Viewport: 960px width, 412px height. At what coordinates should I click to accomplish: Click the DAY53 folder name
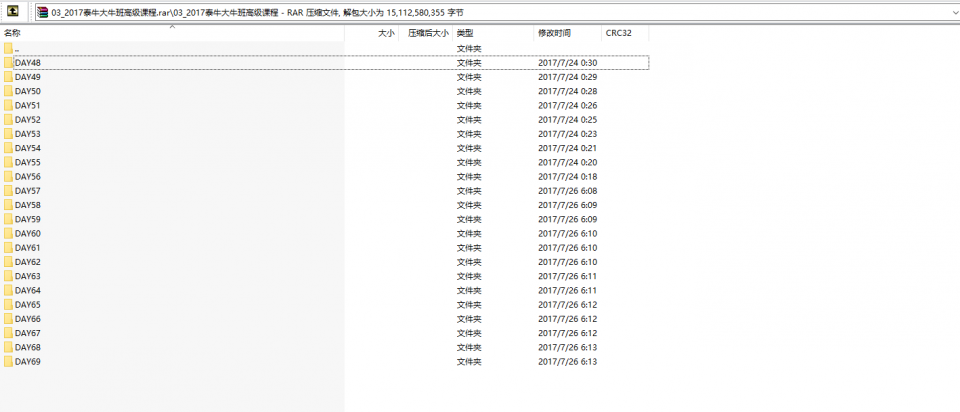pyautogui.click(x=28, y=134)
